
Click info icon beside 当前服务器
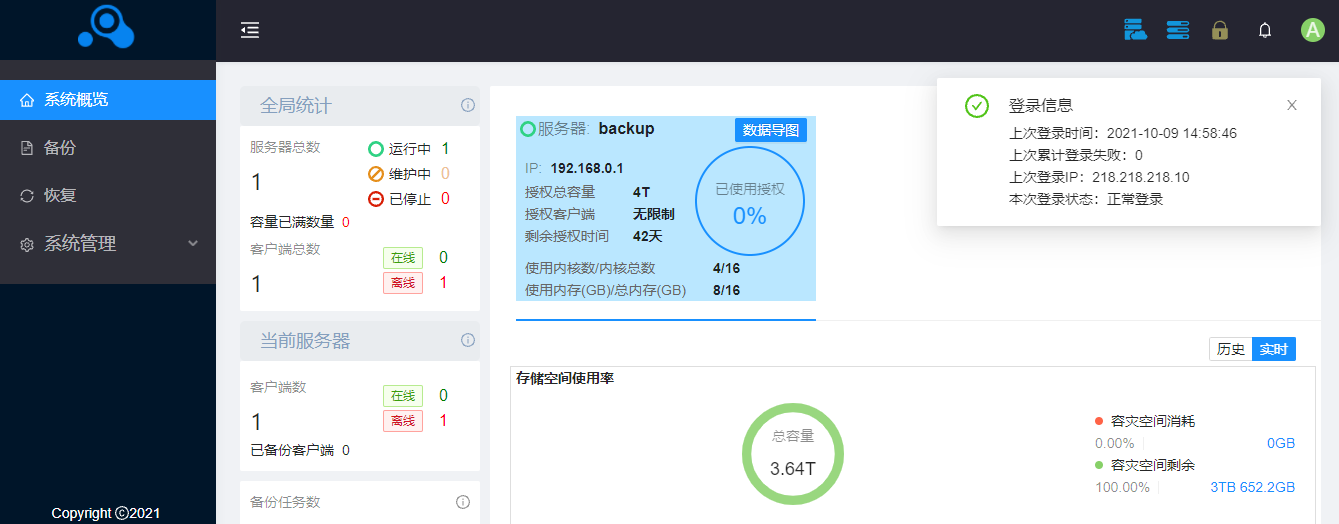coord(467,340)
